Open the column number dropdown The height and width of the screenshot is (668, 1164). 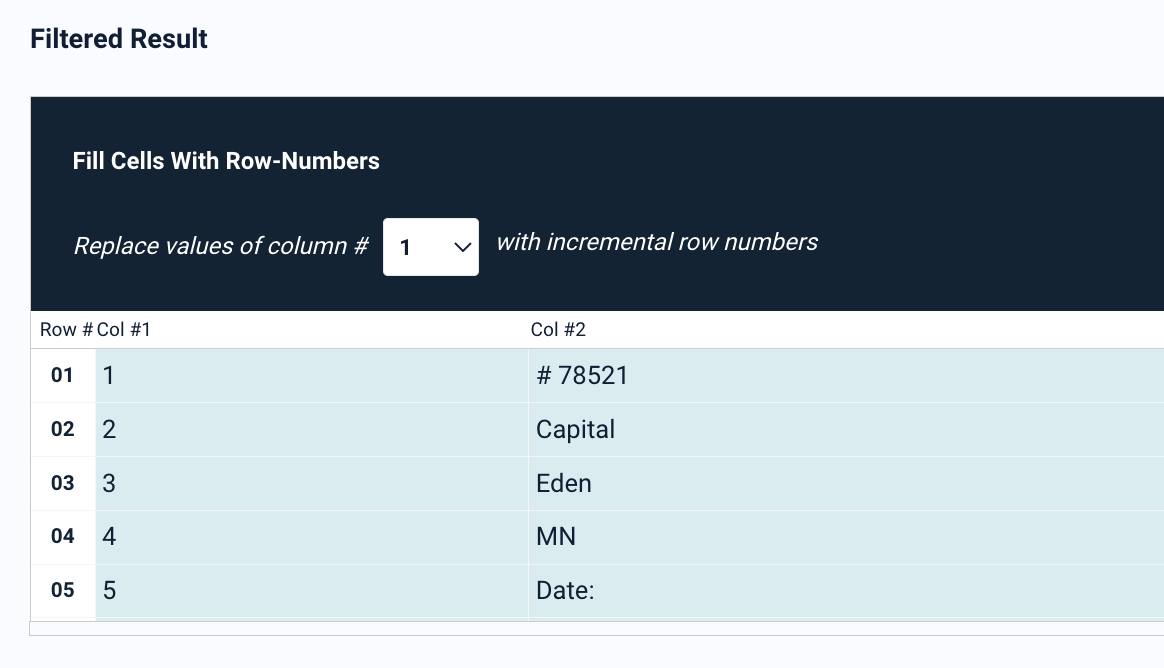[430, 247]
